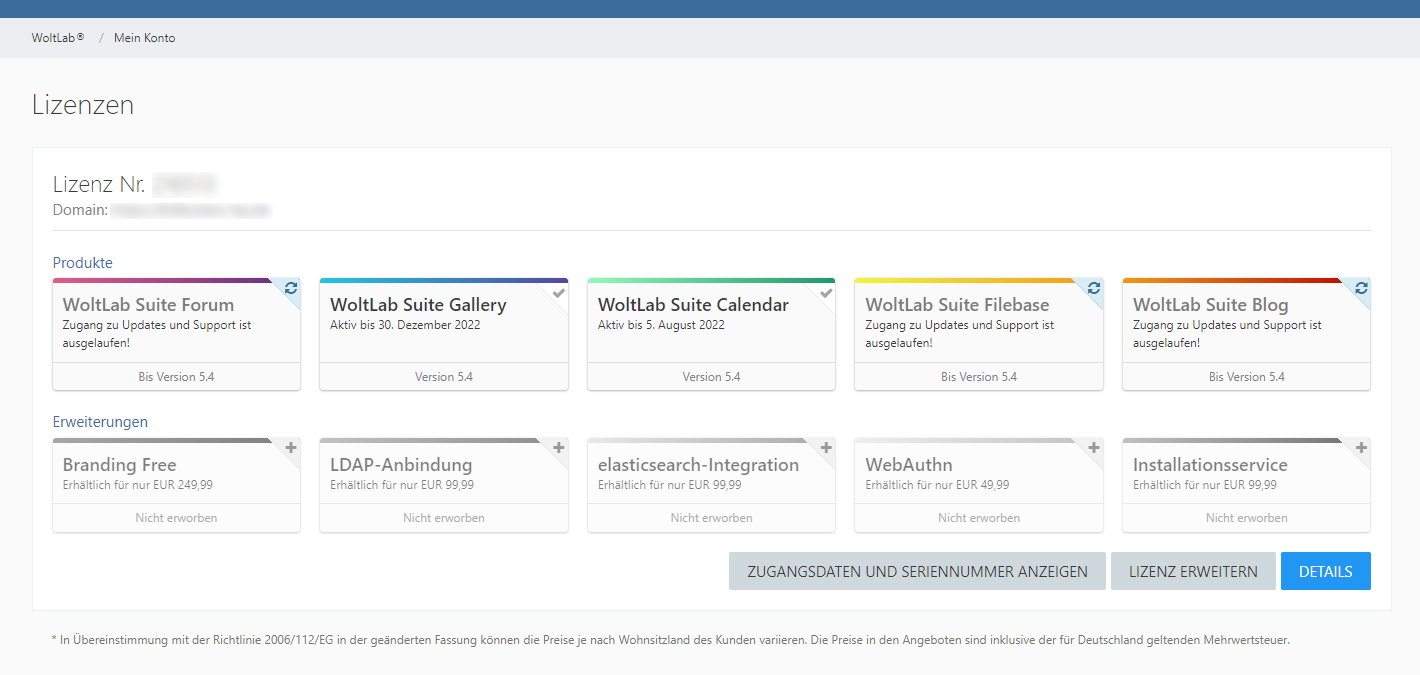
Task: Click the renew icon on WoltLab Suite Forum
Action: tap(290, 288)
